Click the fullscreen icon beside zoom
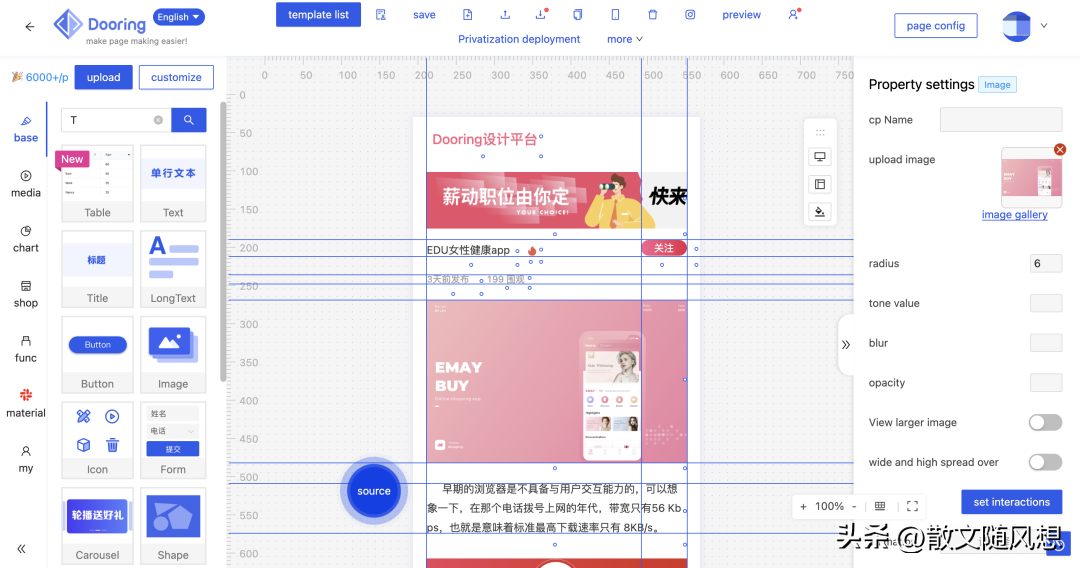The image size is (1080, 568). 913,506
